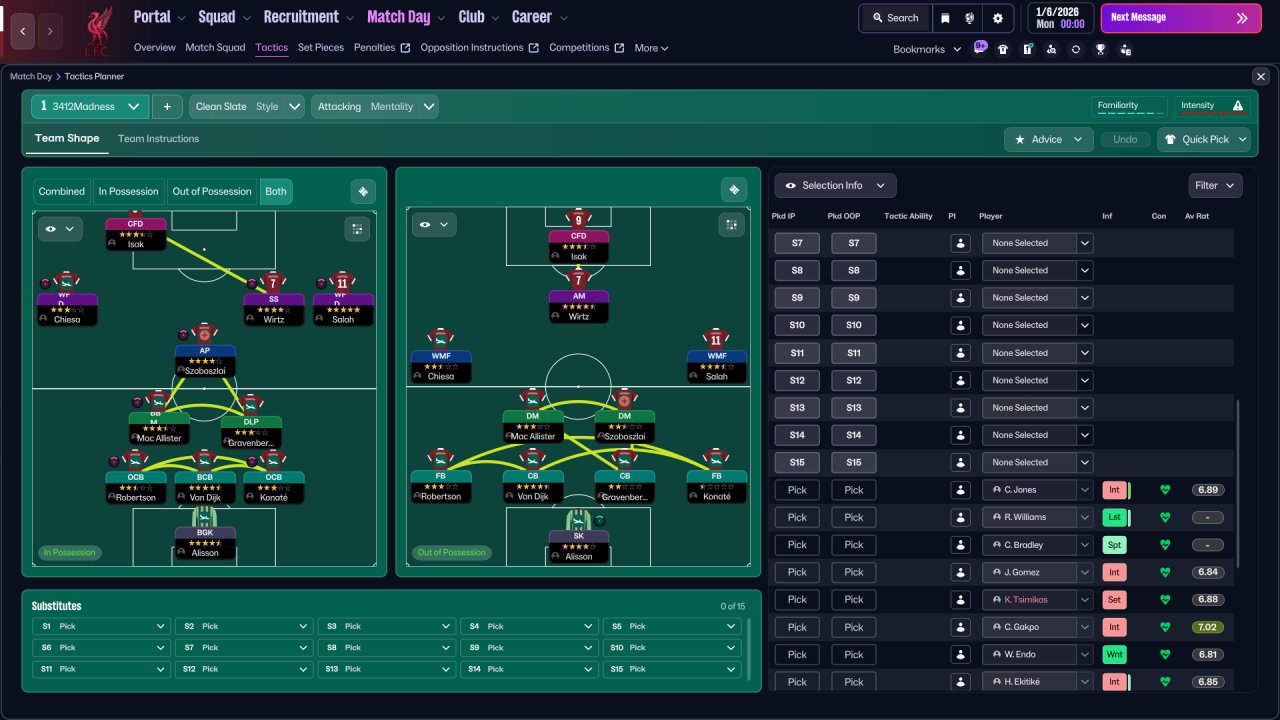
Task: Open the Career menu
Action: (x=540, y=17)
